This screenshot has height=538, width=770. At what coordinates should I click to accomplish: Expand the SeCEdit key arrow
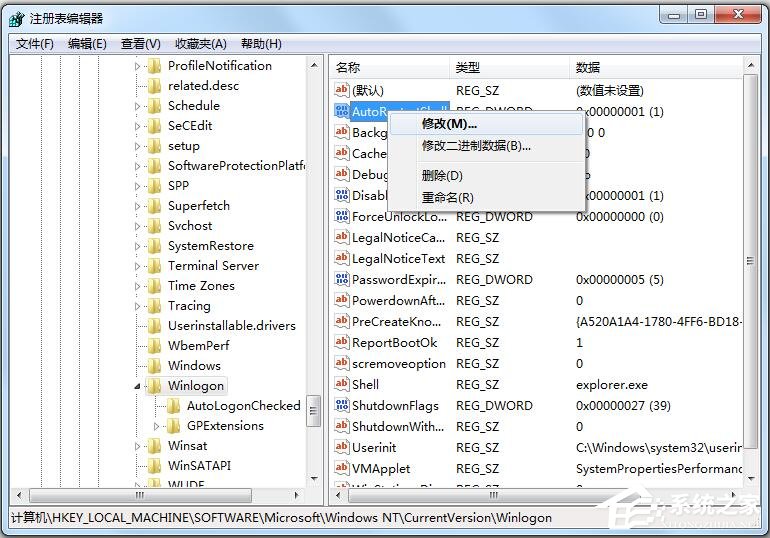[138, 126]
